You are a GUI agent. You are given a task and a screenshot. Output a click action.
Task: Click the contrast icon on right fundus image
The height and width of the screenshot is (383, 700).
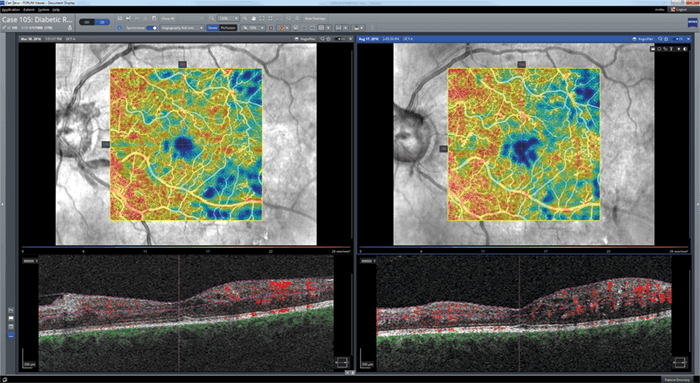tap(685, 48)
